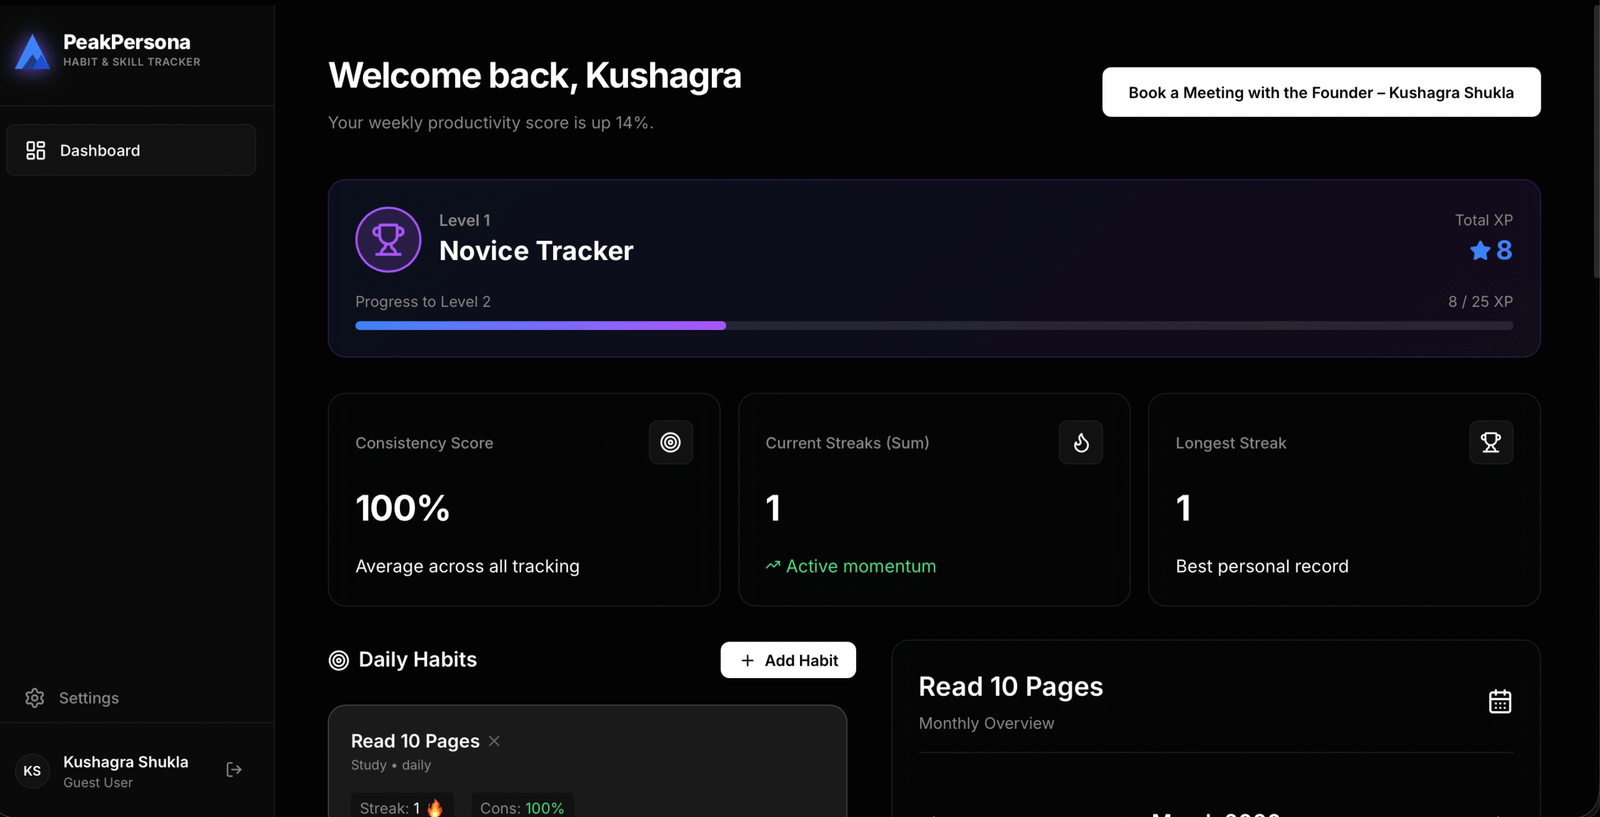Click the logout icon next to Kushagra Shukla
Screen dimensions: 1600x817
[234, 769]
